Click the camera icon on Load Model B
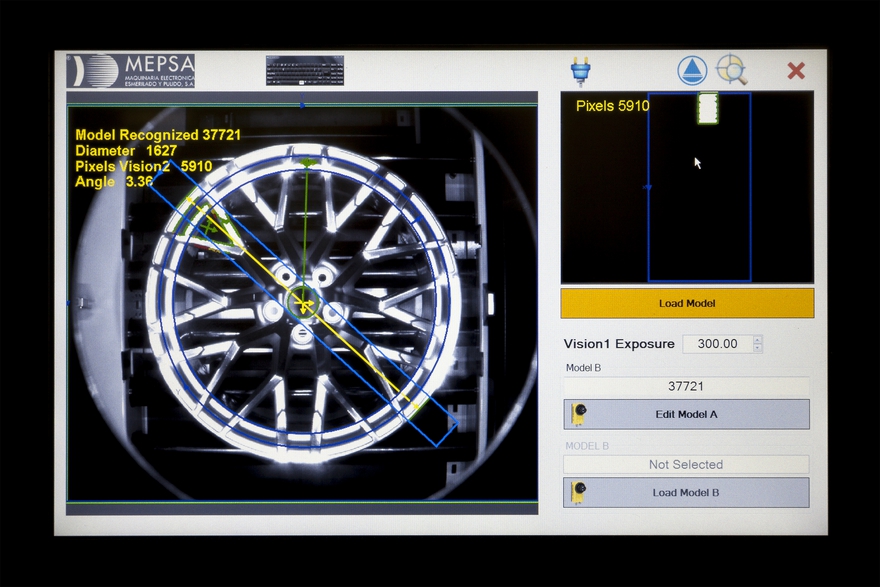The image size is (880, 587). [577, 492]
